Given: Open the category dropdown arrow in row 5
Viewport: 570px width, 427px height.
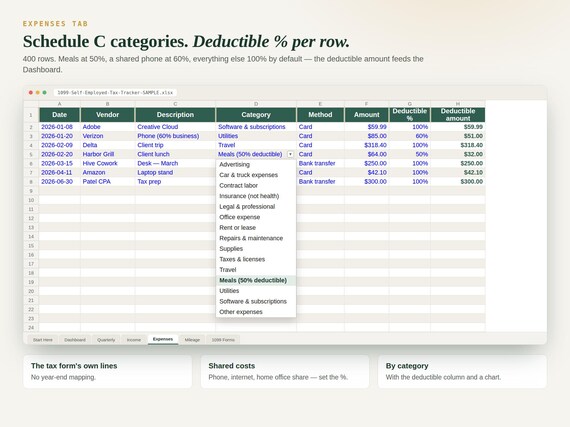Looking at the screenshot, I should click(x=290, y=154).
